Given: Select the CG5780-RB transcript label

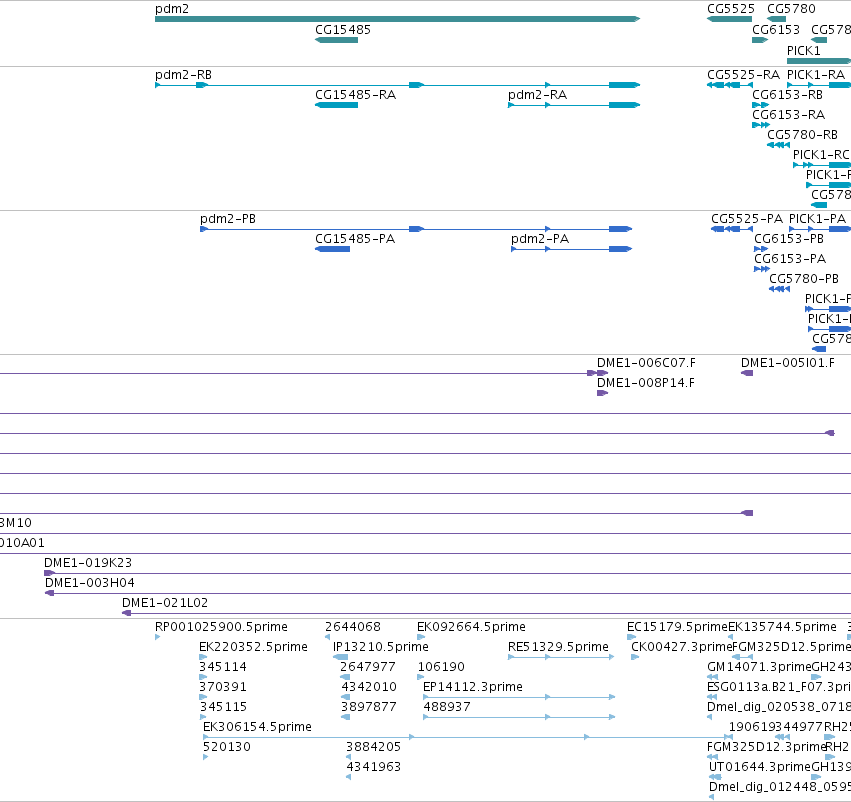Looking at the screenshot, I should pyautogui.click(x=802, y=135).
